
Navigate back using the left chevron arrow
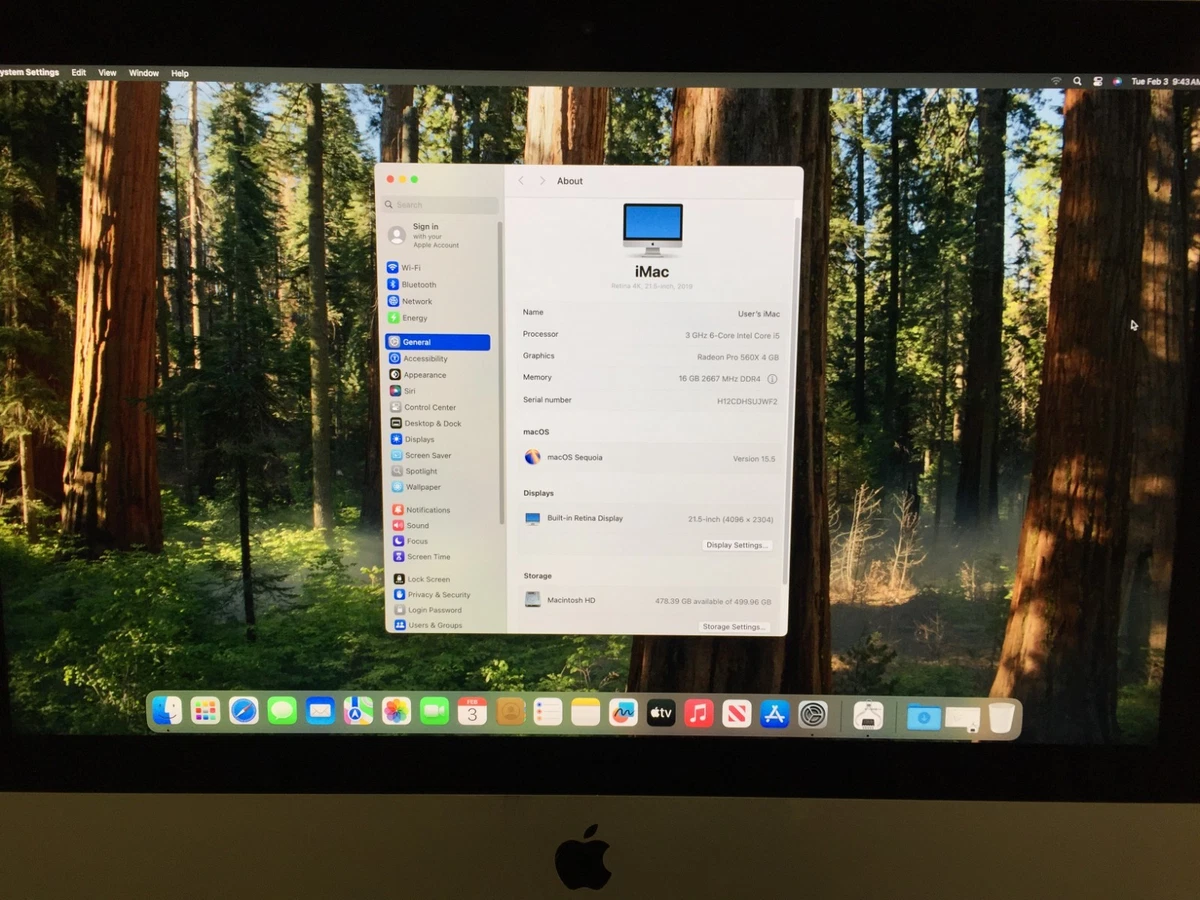pyautogui.click(x=521, y=180)
